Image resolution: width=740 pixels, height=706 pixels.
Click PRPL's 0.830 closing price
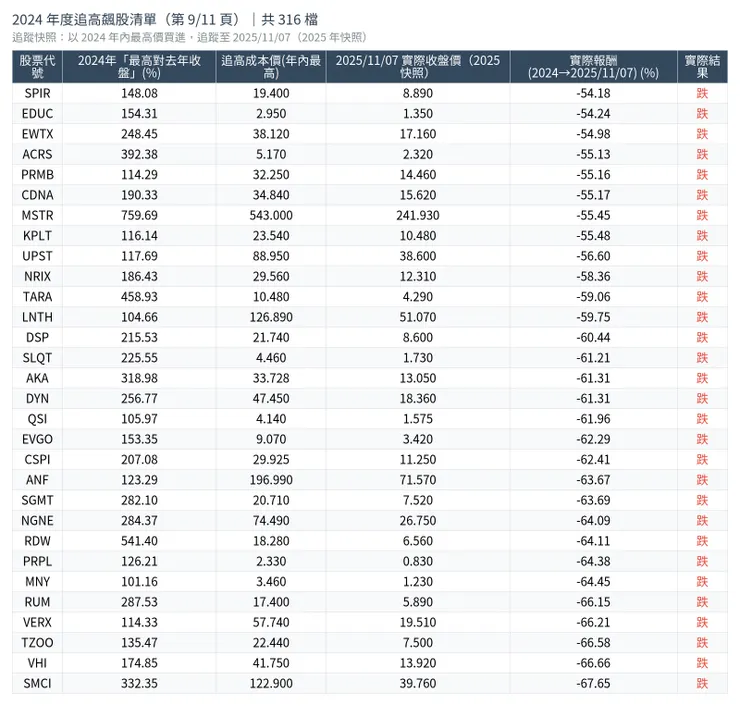(418, 561)
